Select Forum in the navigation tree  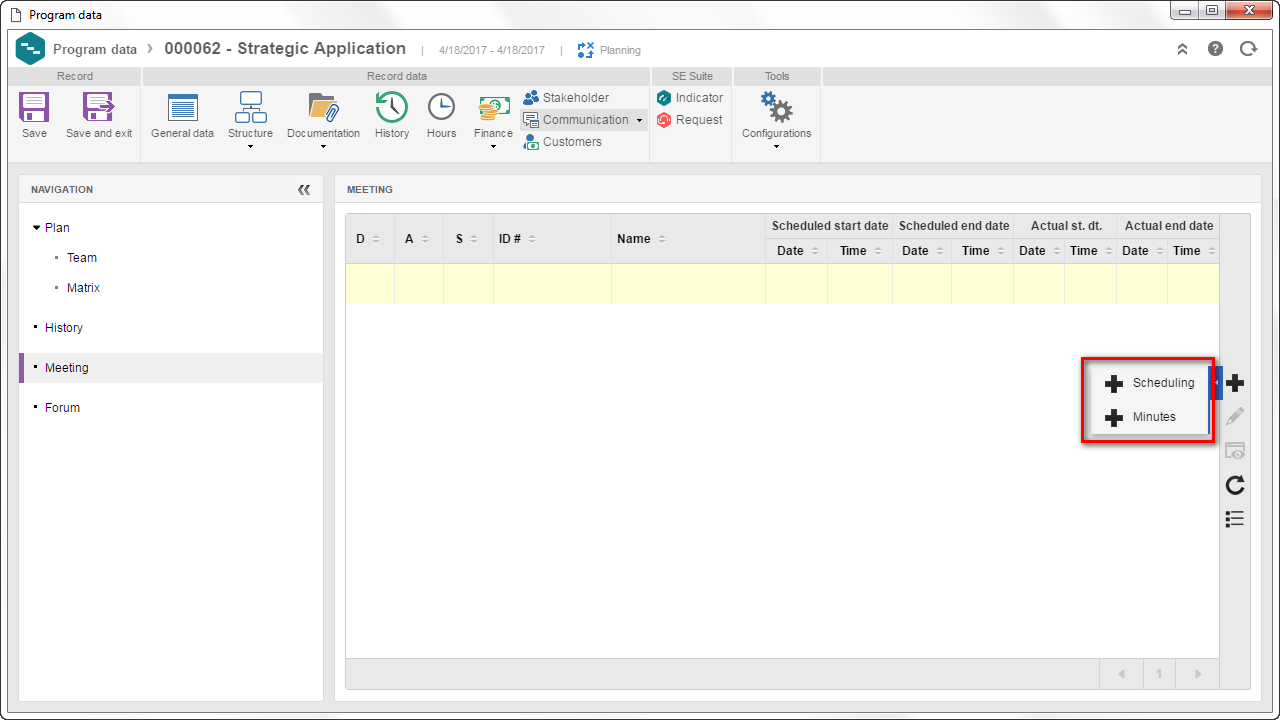[62, 408]
